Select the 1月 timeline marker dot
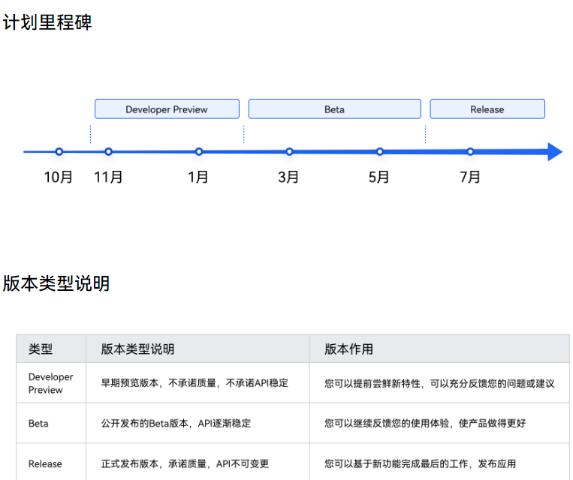Image resolution: width=573 pixels, height=480 pixels. pyautogui.click(x=199, y=152)
